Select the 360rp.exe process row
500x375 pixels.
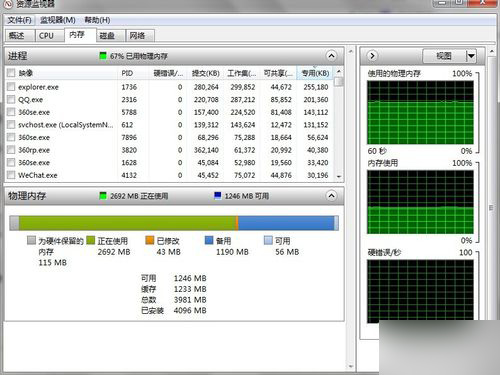169,150
